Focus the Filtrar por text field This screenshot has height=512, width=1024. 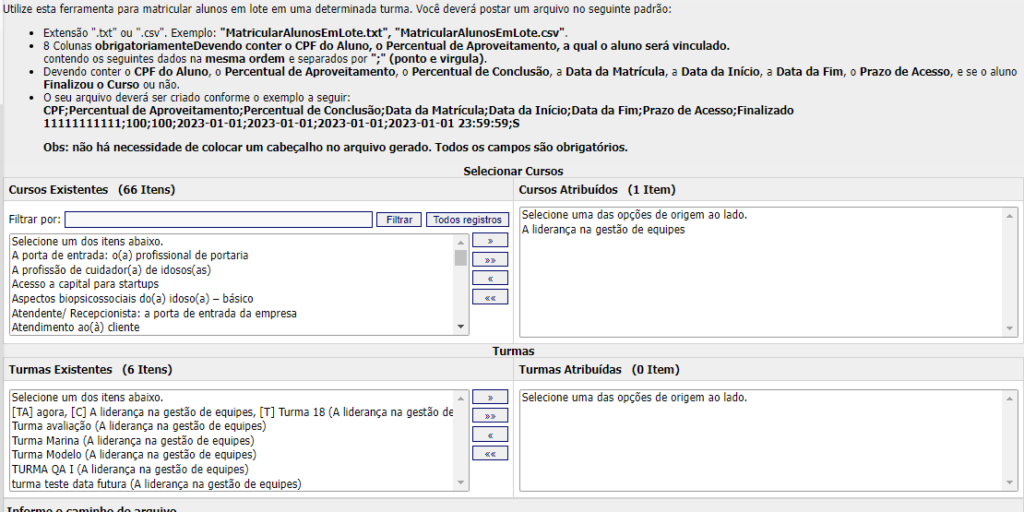218,219
